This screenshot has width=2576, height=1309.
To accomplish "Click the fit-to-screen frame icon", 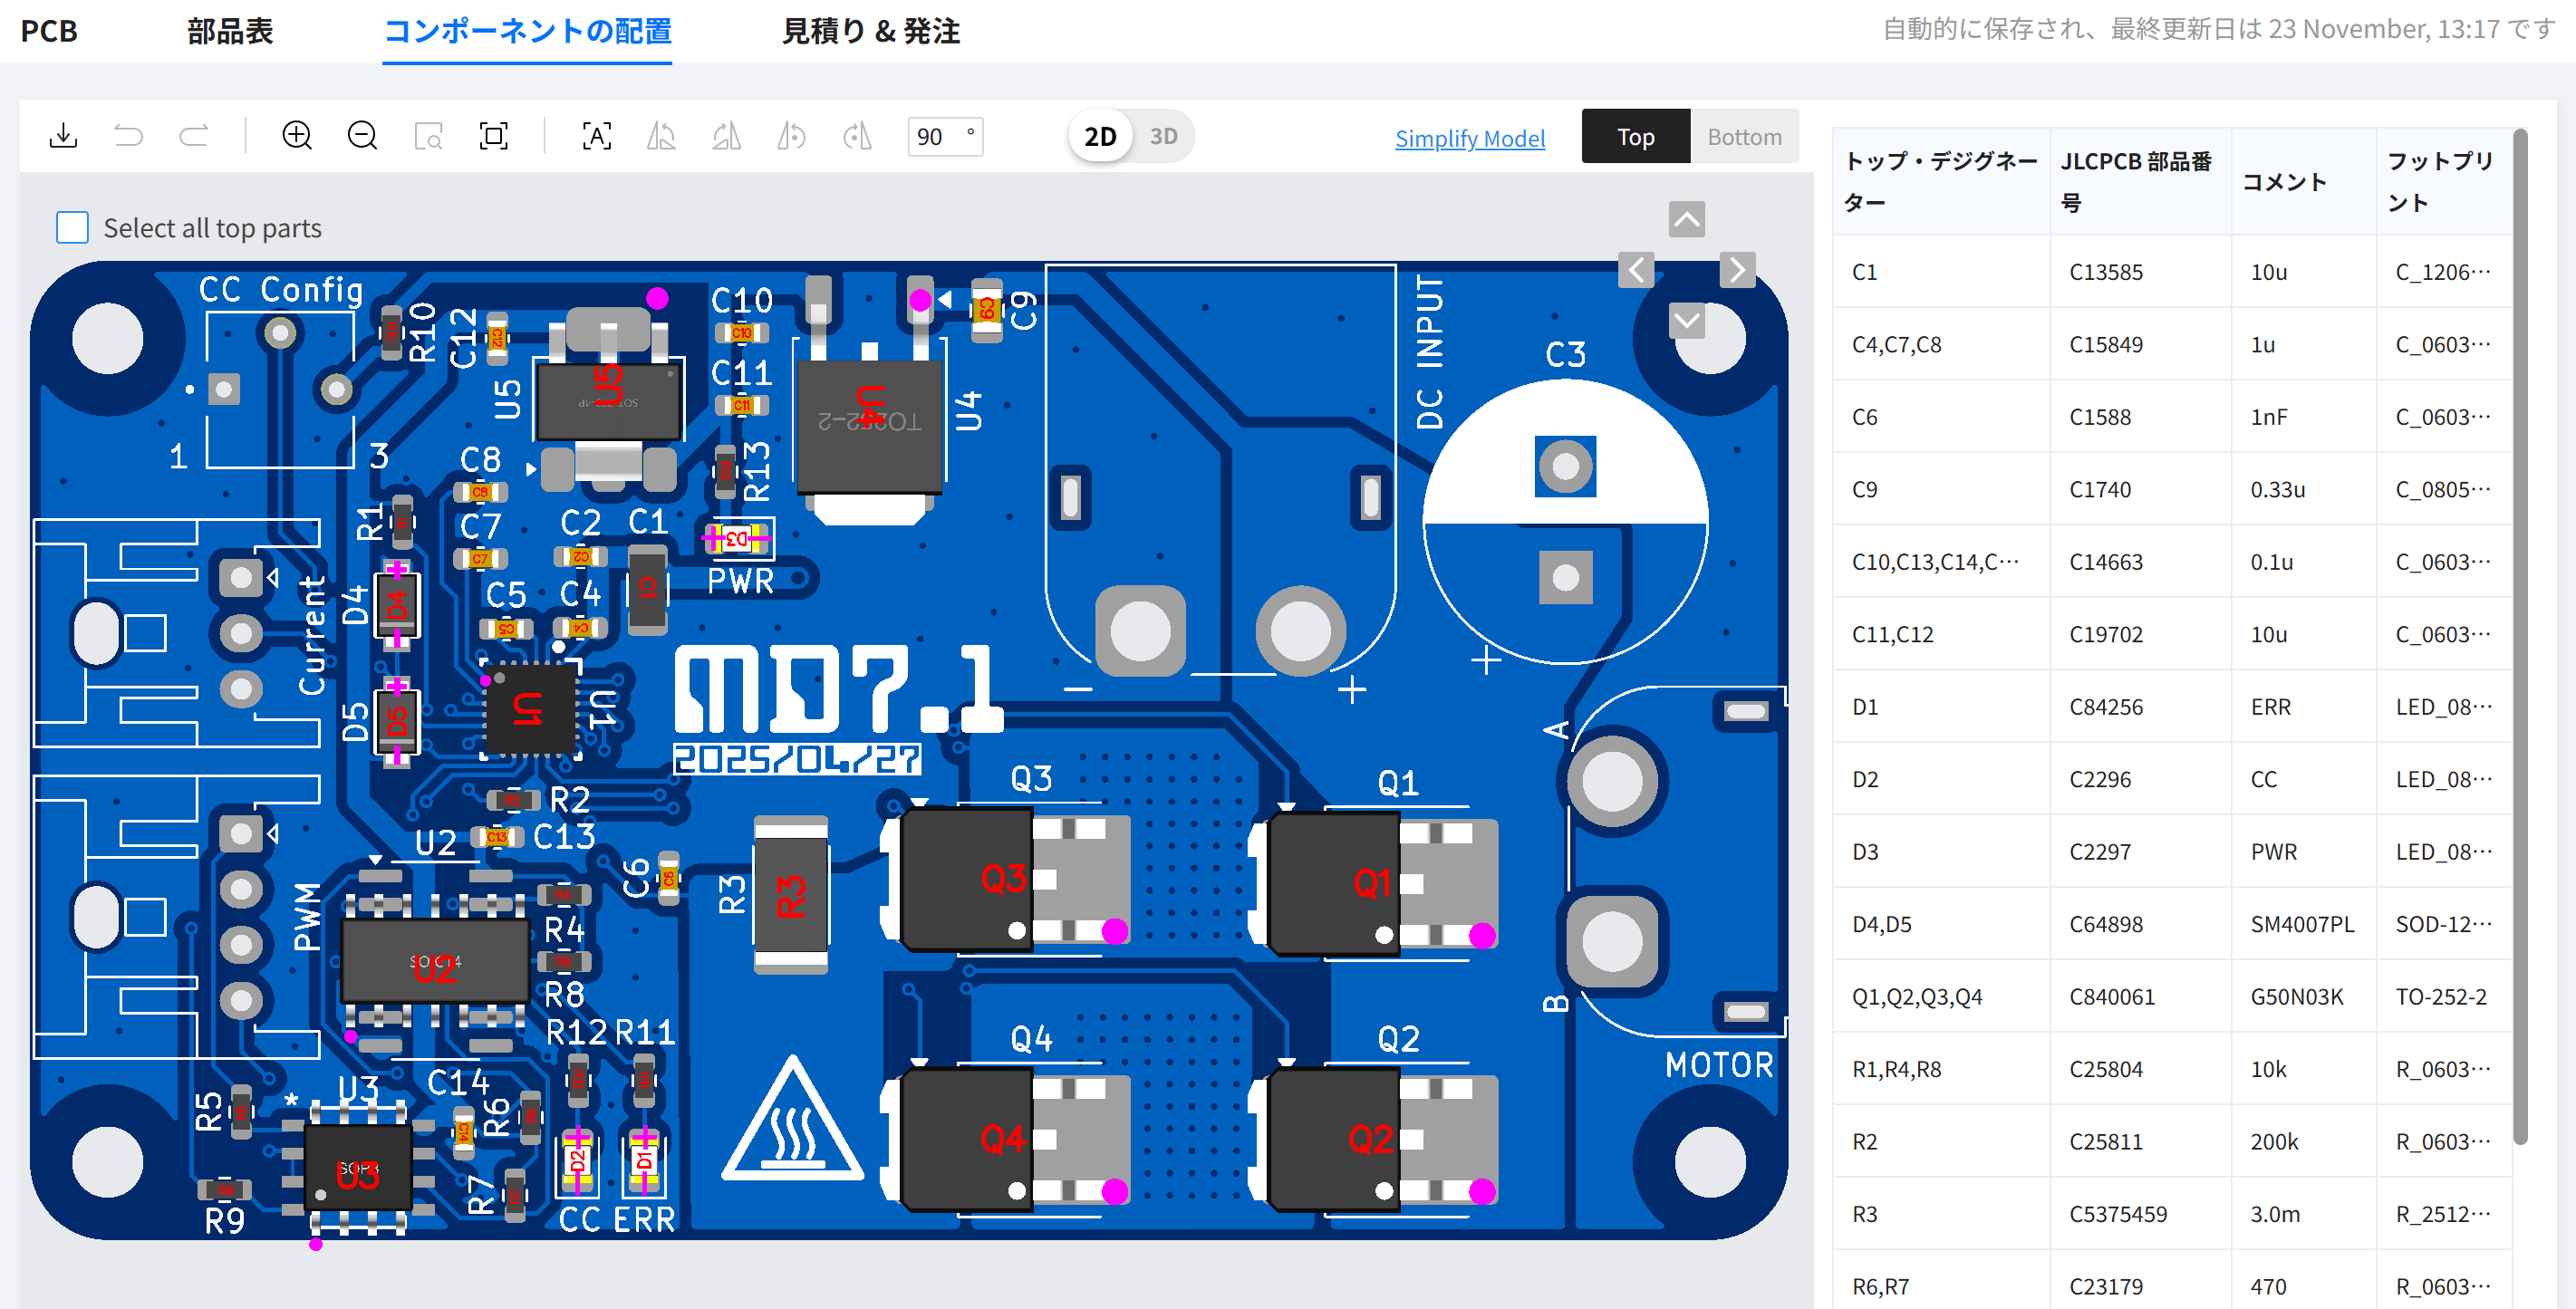I will pos(494,136).
